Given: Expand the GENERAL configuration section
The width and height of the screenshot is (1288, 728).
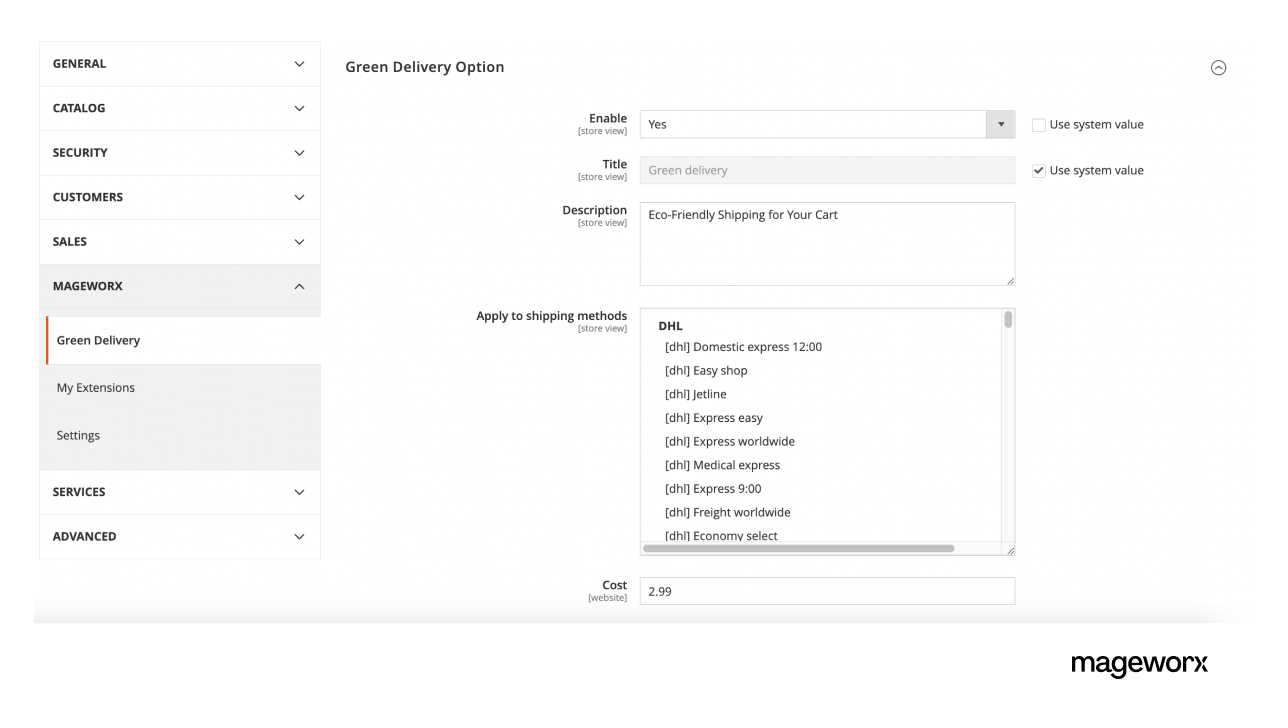Looking at the screenshot, I should click(x=179, y=63).
